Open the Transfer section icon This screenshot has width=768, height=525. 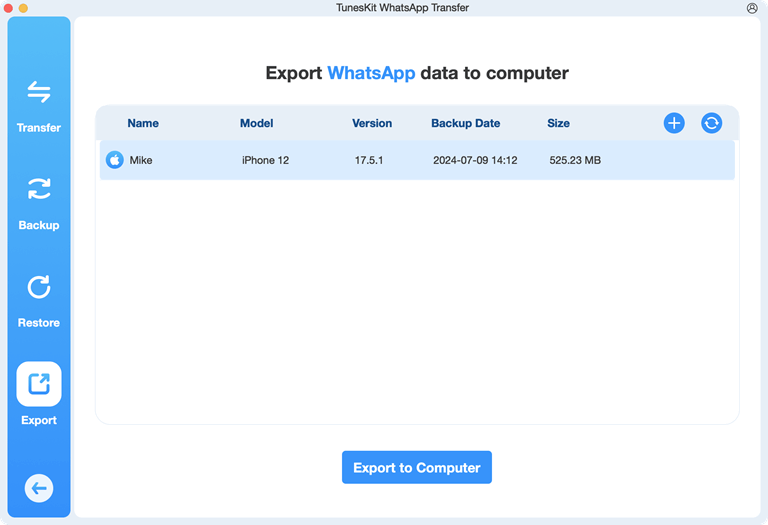(x=39, y=92)
